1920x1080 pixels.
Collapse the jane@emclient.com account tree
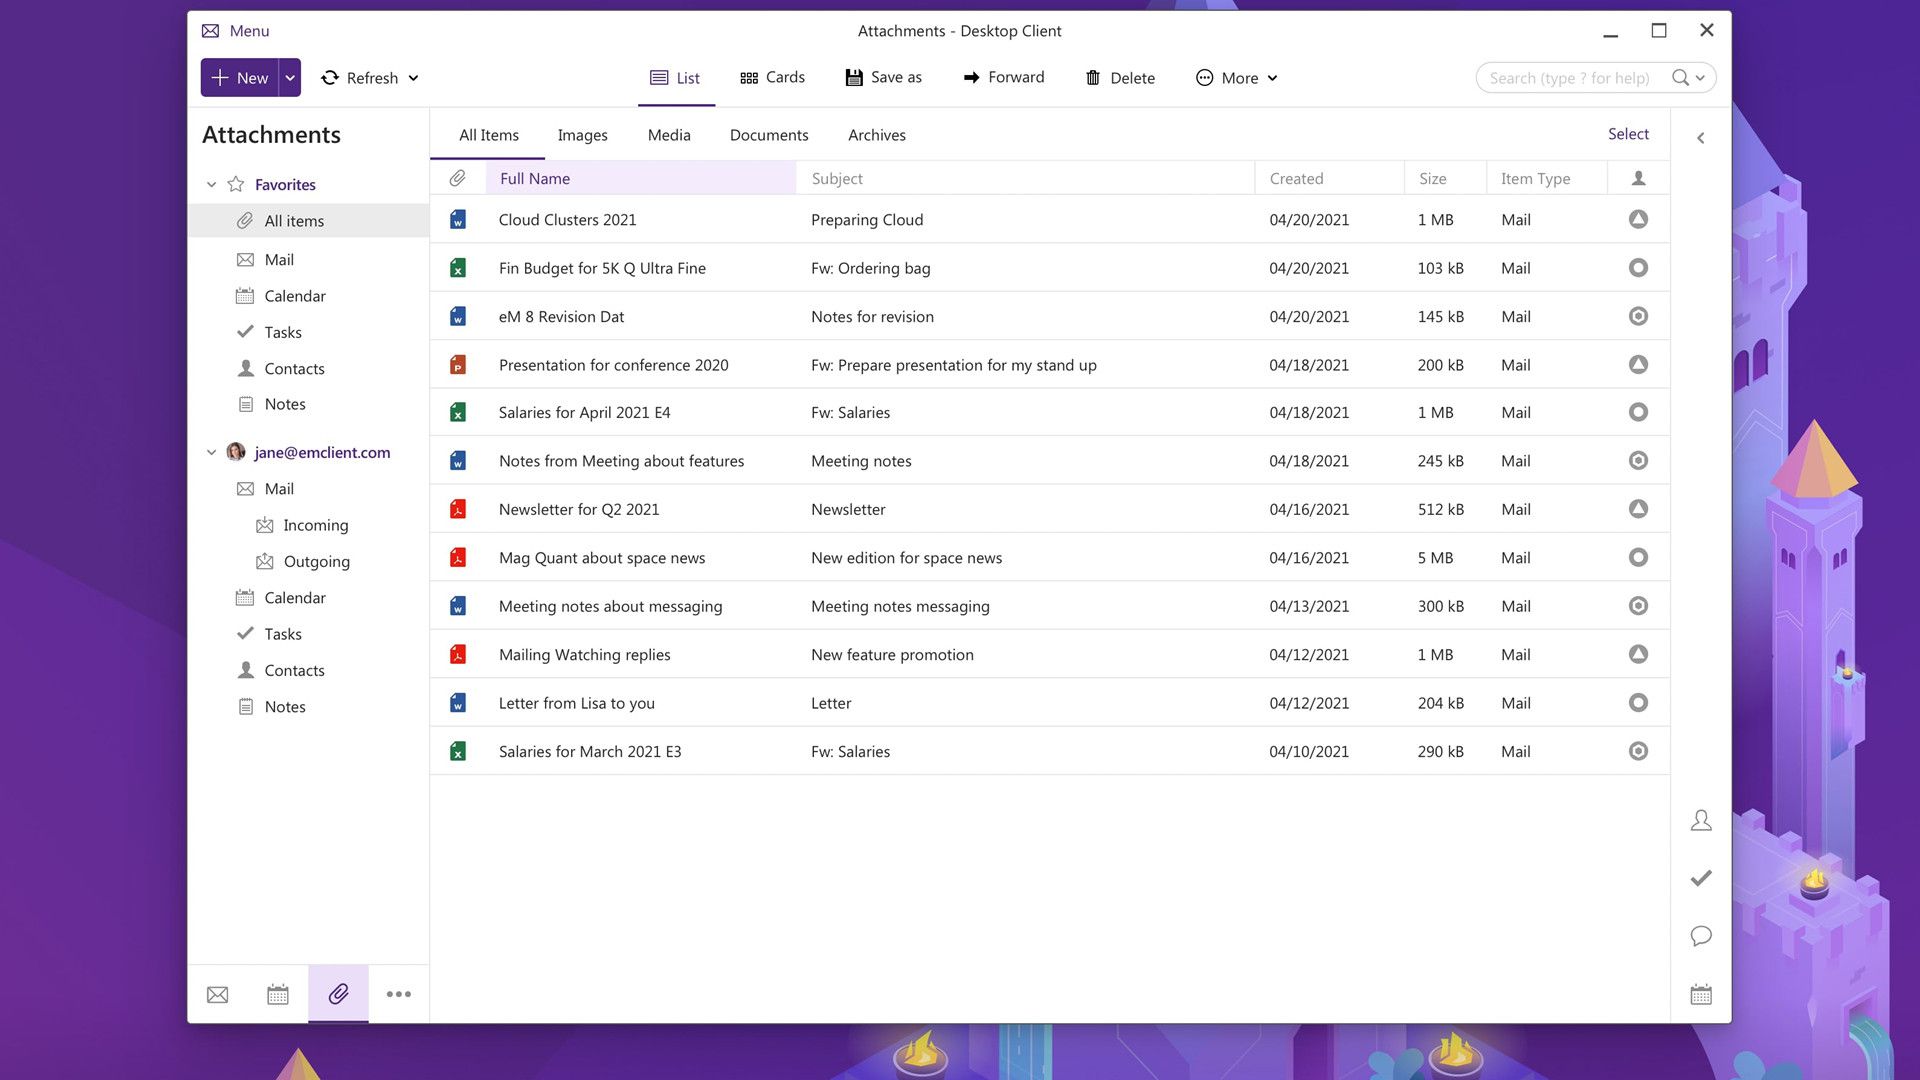point(211,453)
